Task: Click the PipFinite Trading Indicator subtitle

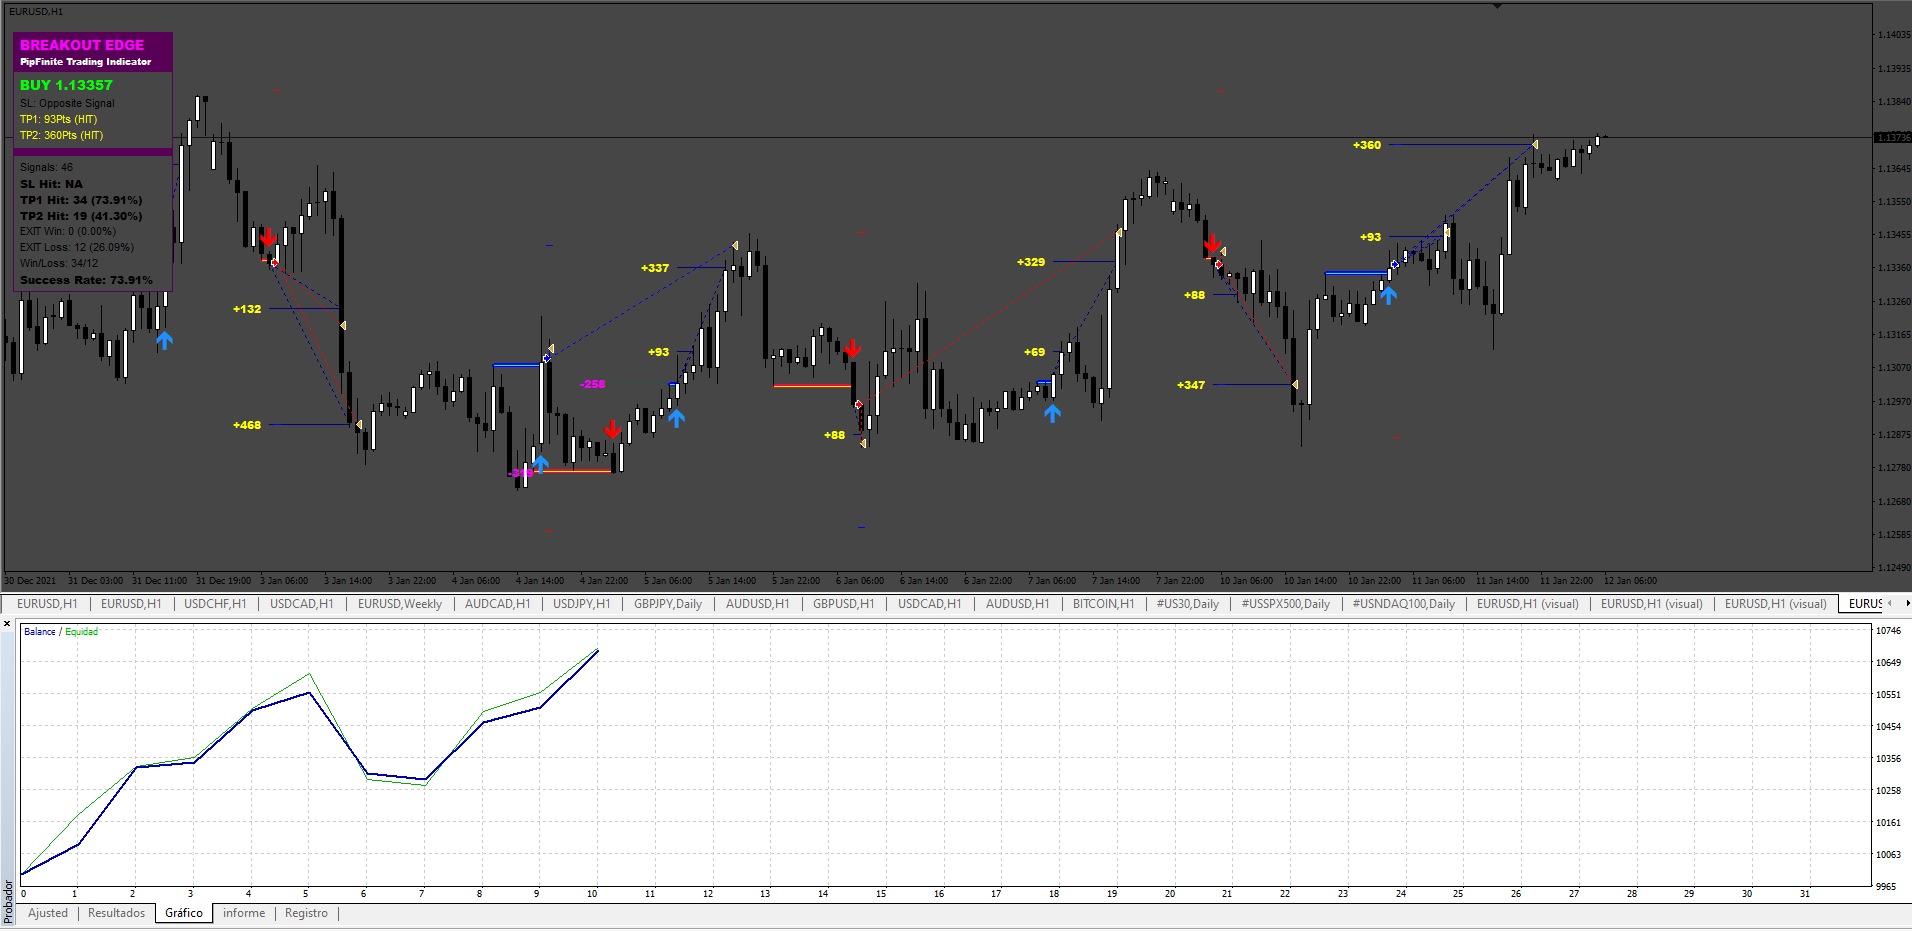Action: click(86, 62)
